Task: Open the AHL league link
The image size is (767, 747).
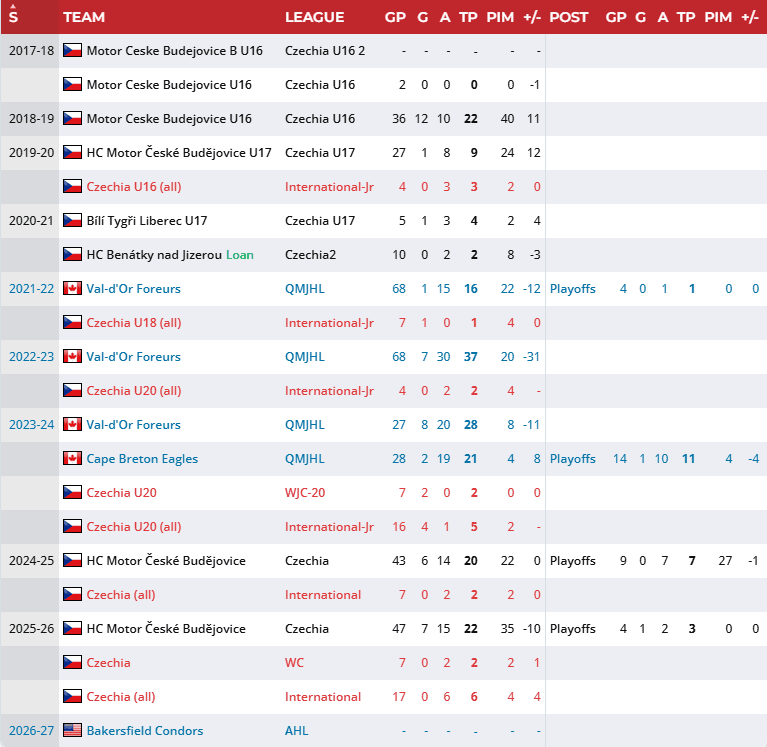Action: 296,730
